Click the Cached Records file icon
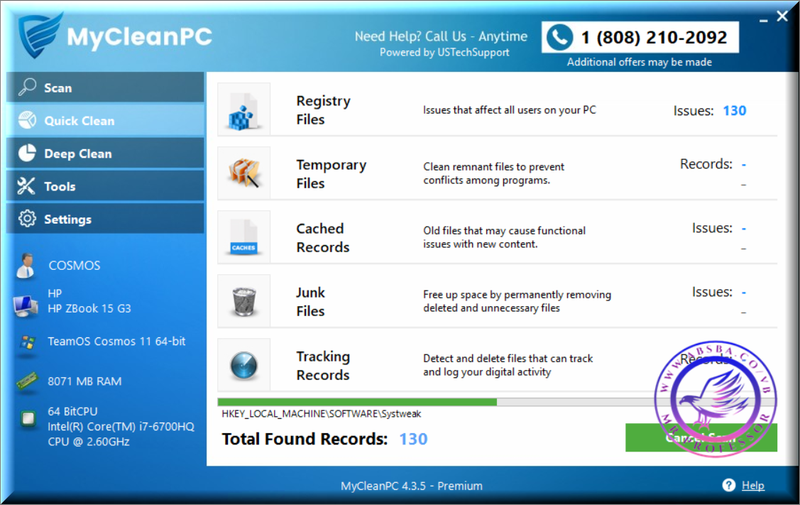The height and width of the screenshot is (505, 800). pos(243,237)
